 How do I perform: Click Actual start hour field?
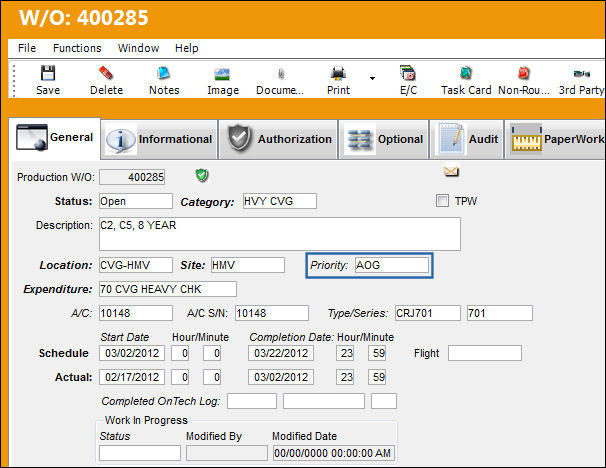coord(180,377)
